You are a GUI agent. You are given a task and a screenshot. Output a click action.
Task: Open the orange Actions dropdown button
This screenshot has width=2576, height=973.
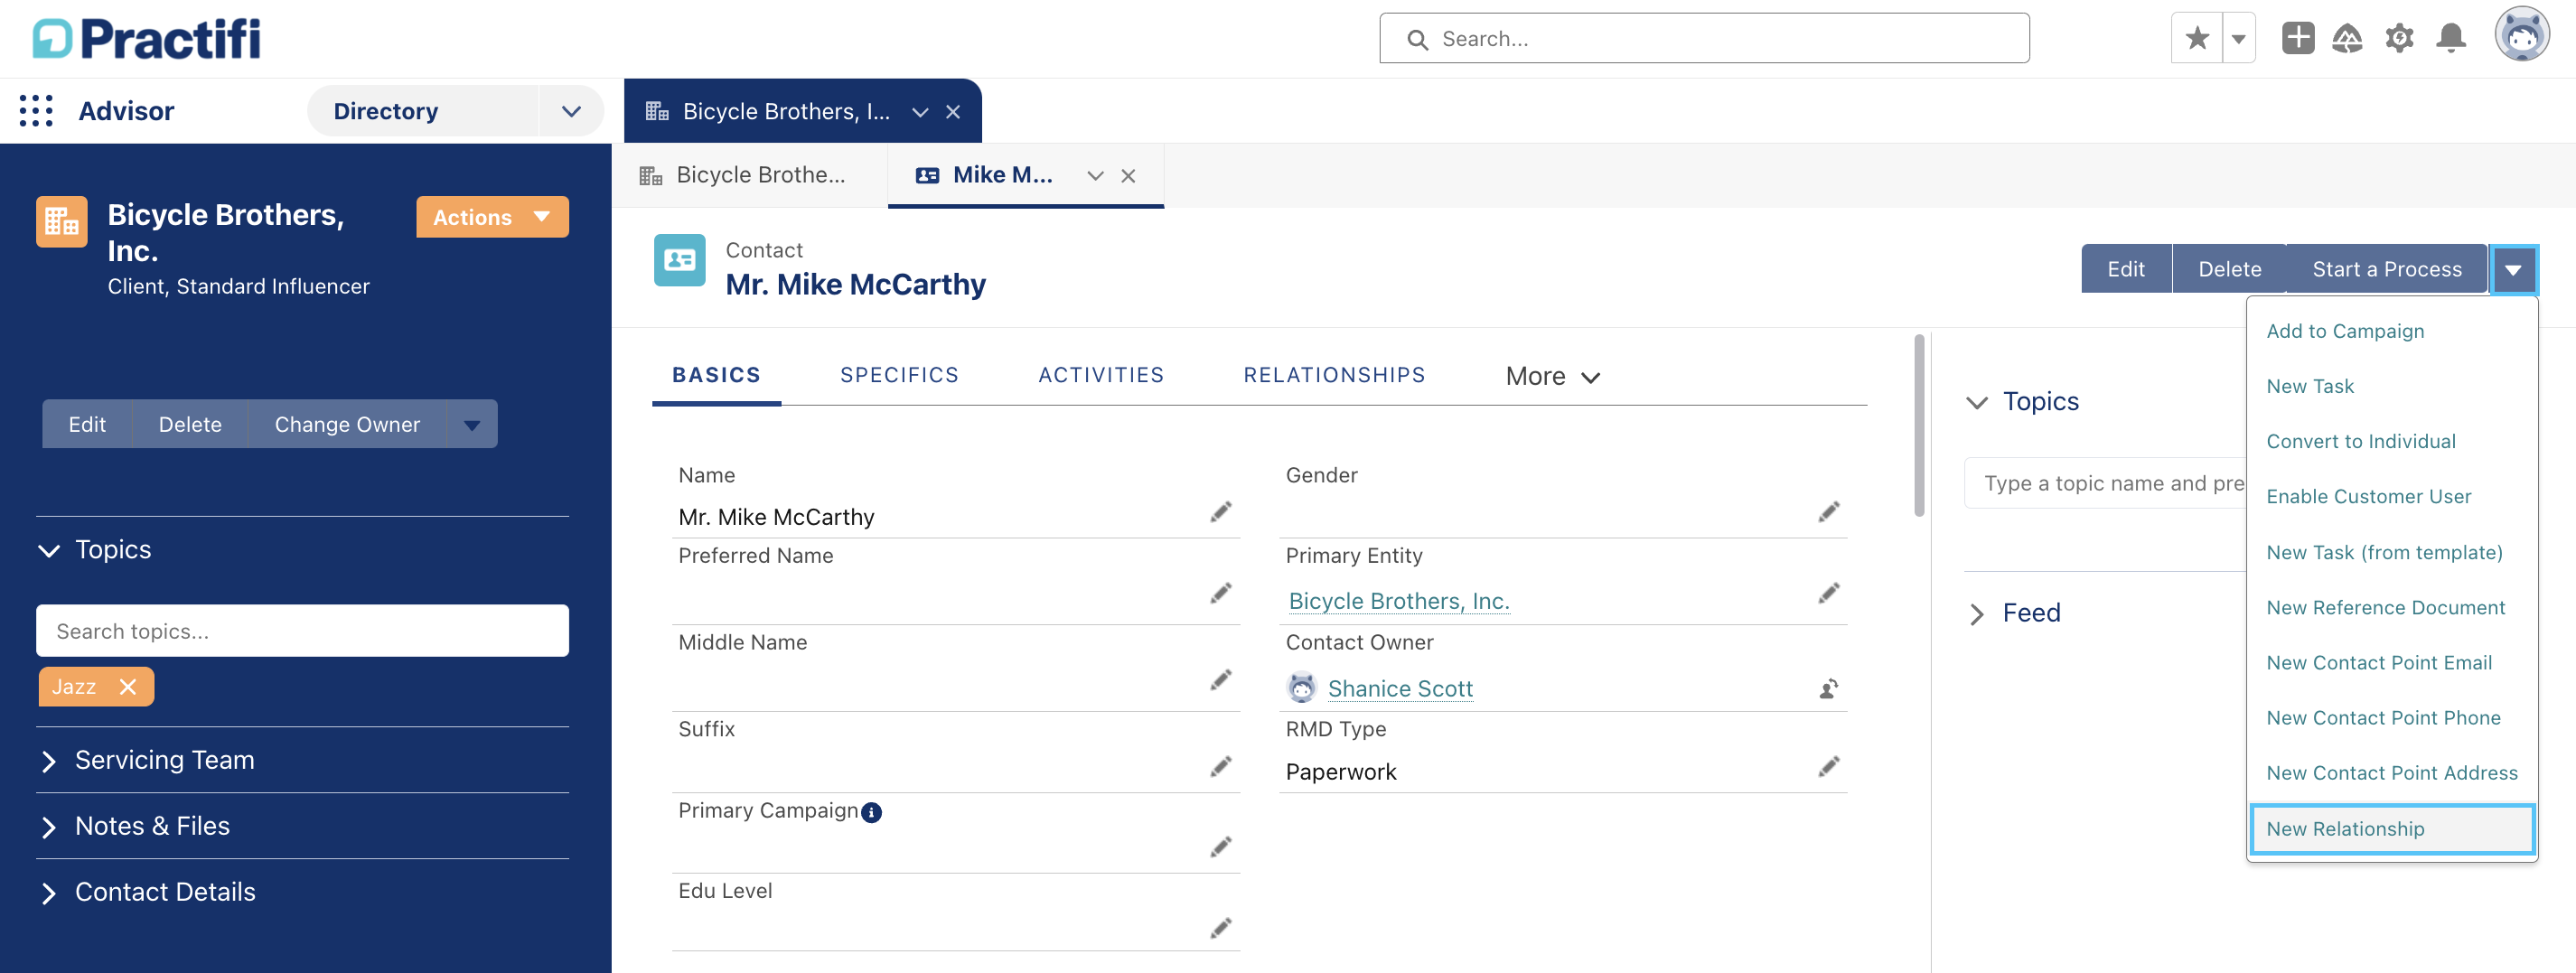(492, 217)
